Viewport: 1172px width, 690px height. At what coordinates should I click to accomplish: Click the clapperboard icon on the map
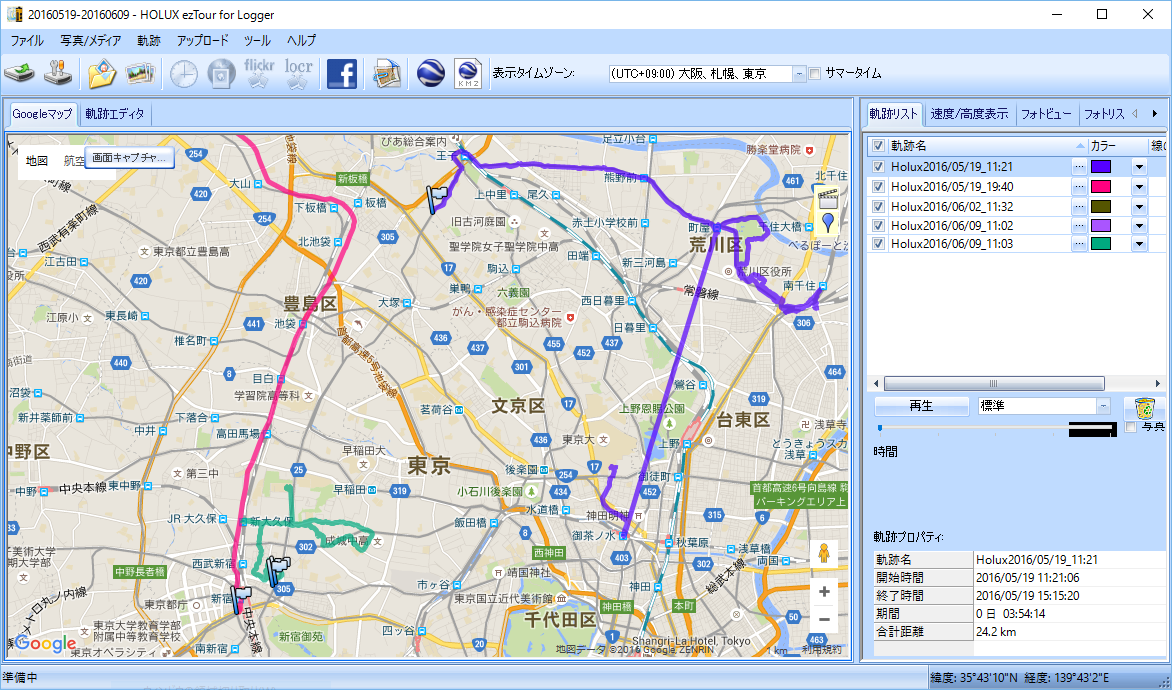827,199
